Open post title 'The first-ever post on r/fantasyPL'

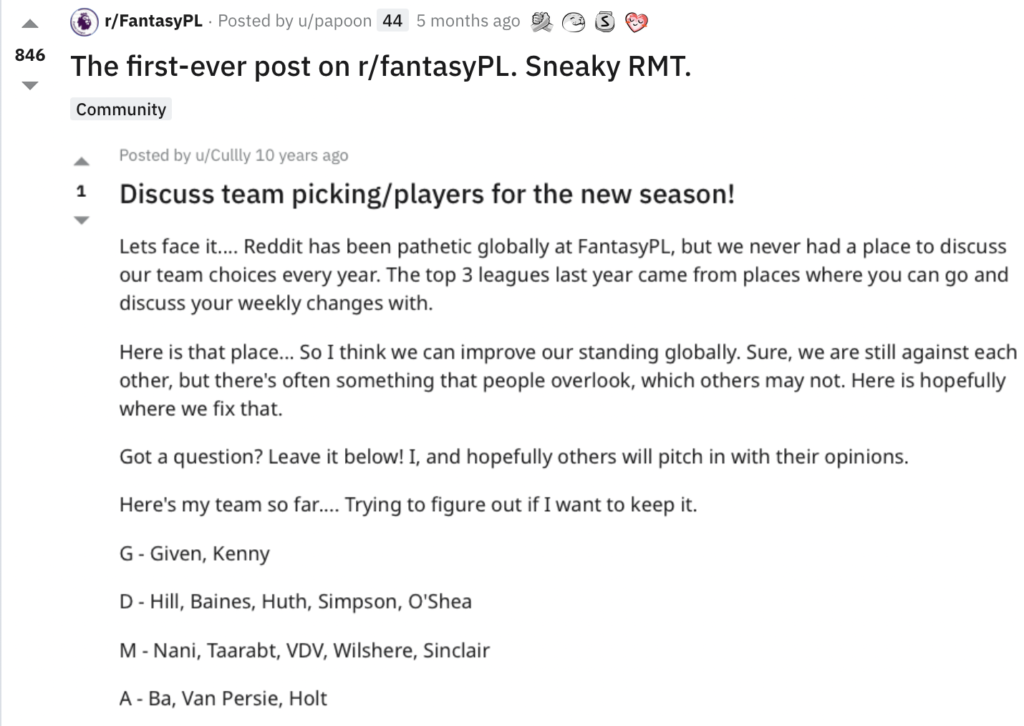380,66
